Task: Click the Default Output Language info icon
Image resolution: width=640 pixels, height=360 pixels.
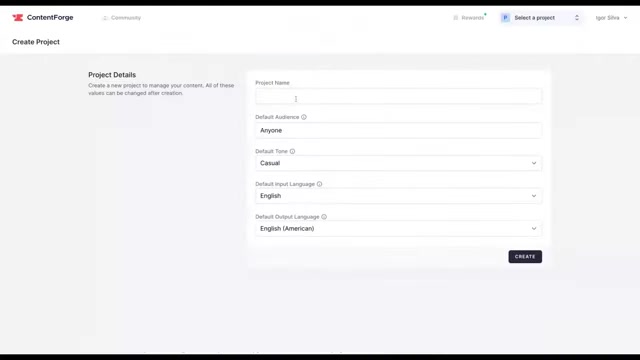Action: click(x=324, y=217)
